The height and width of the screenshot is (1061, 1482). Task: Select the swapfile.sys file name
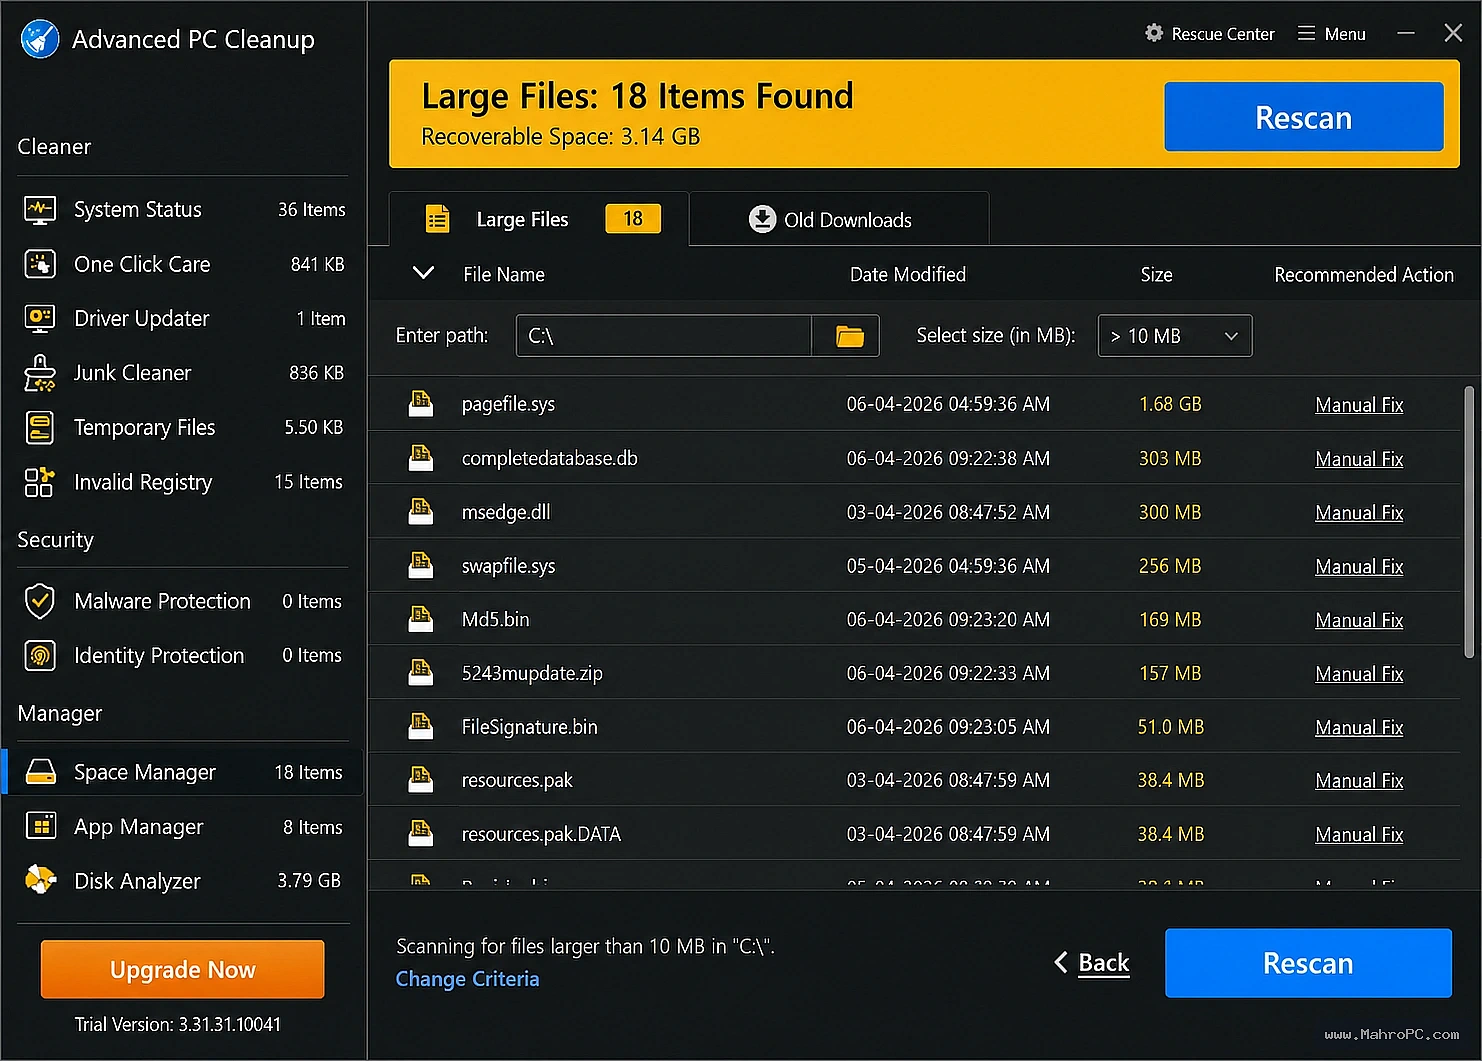(508, 566)
